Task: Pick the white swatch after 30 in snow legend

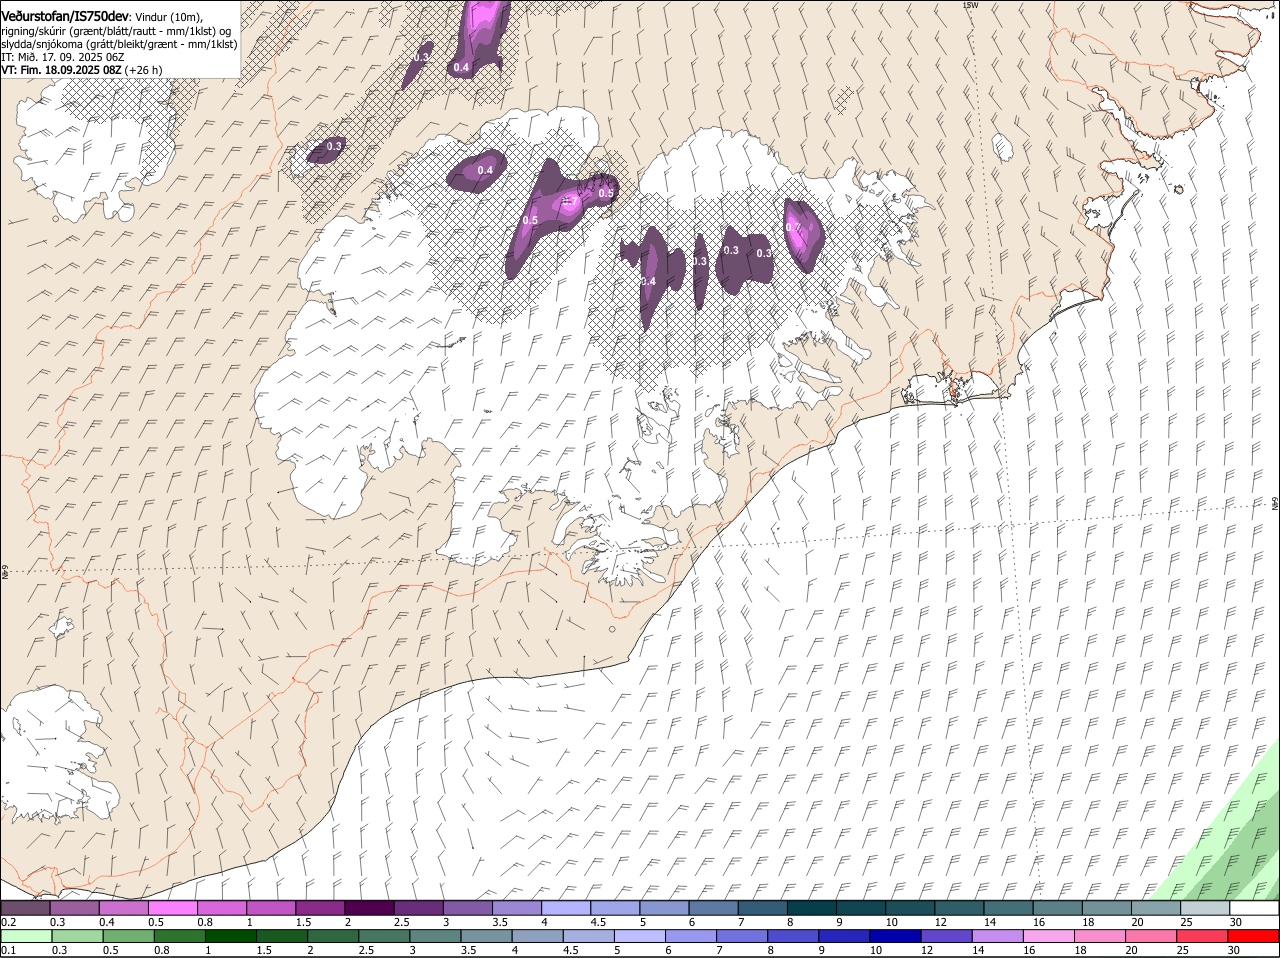Action: click(1255, 908)
